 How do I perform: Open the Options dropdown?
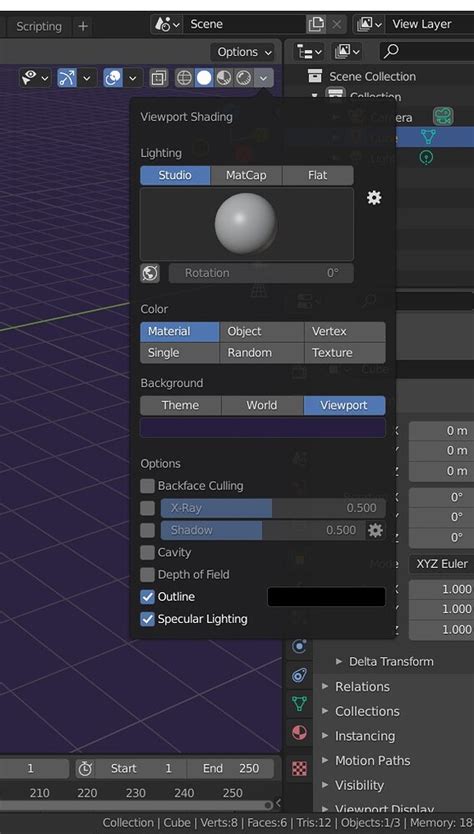click(245, 52)
